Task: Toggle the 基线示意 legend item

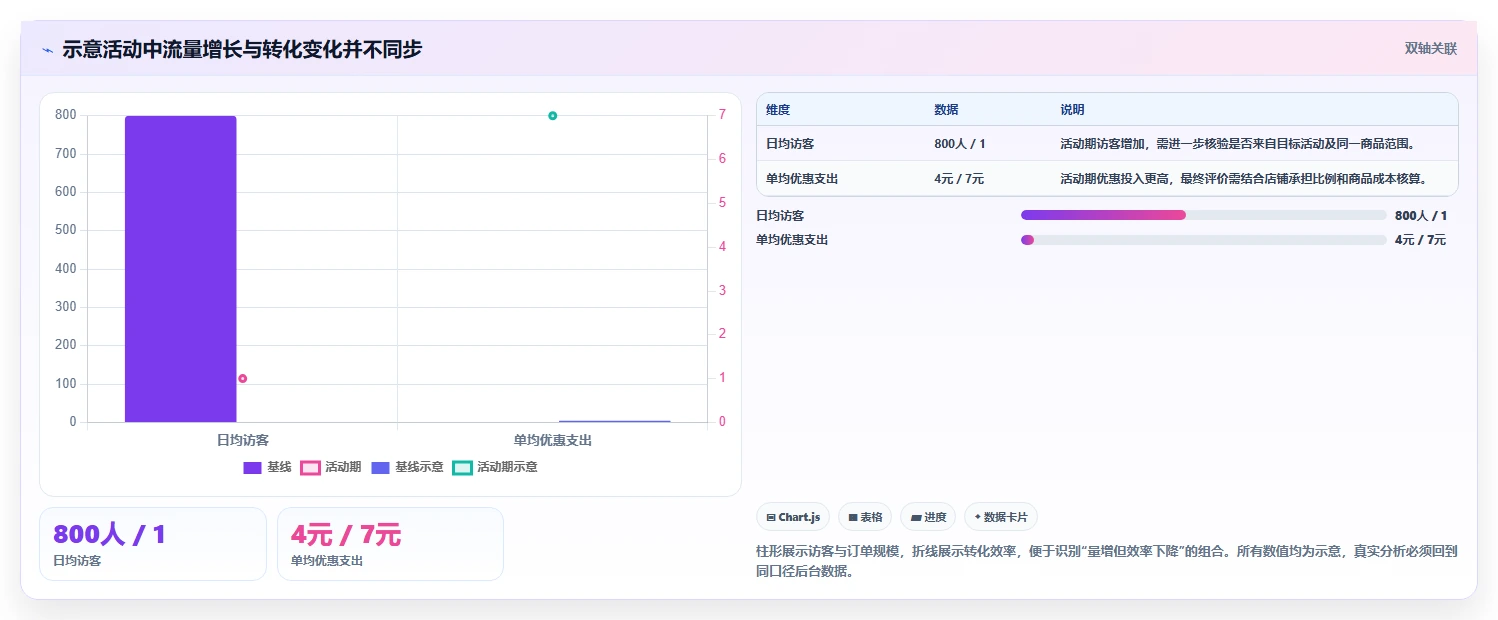Action: pyautogui.click(x=407, y=467)
